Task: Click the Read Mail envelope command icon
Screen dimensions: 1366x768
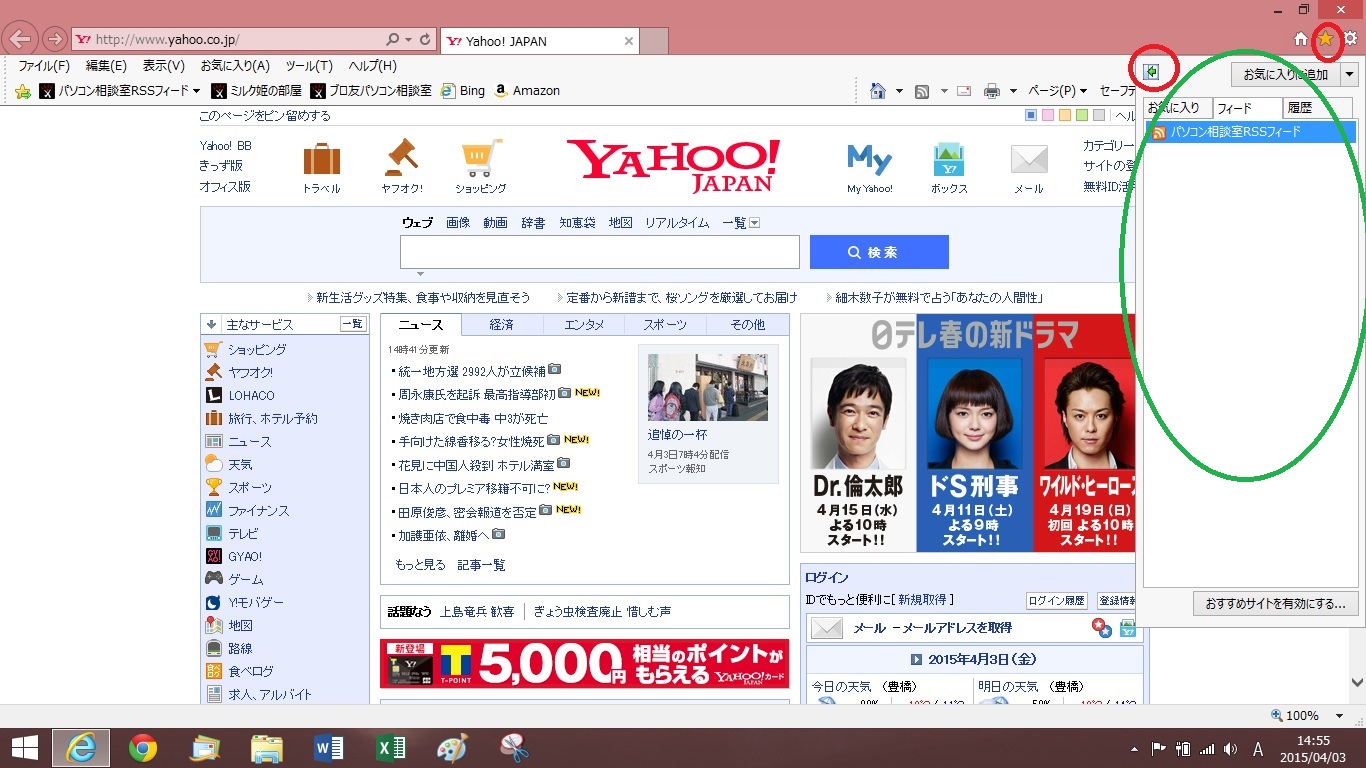Action: (x=964, y=91)
